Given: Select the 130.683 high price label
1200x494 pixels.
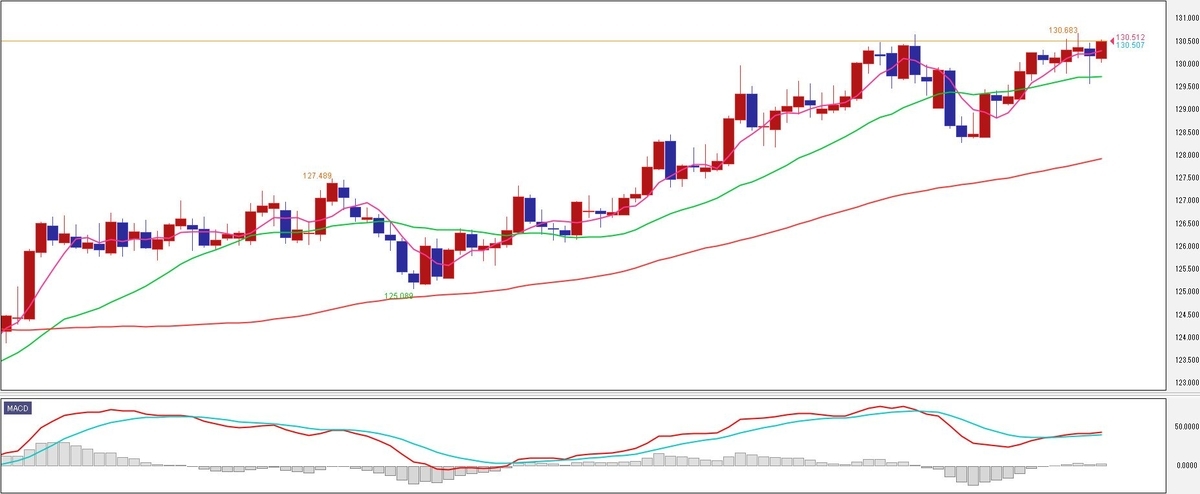Looking at the screenshot, I should [1061, 30].
